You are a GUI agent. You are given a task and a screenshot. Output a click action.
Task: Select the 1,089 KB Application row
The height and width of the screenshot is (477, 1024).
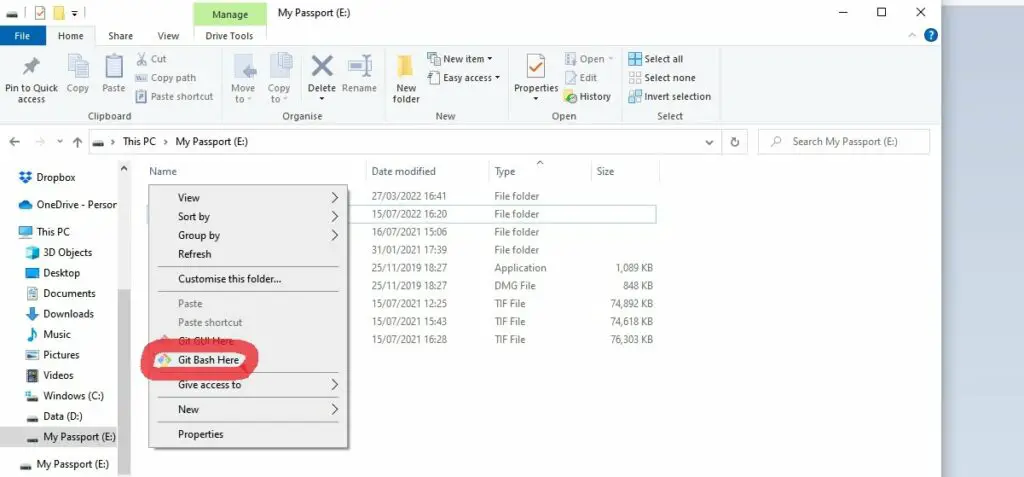coord(401,268)
